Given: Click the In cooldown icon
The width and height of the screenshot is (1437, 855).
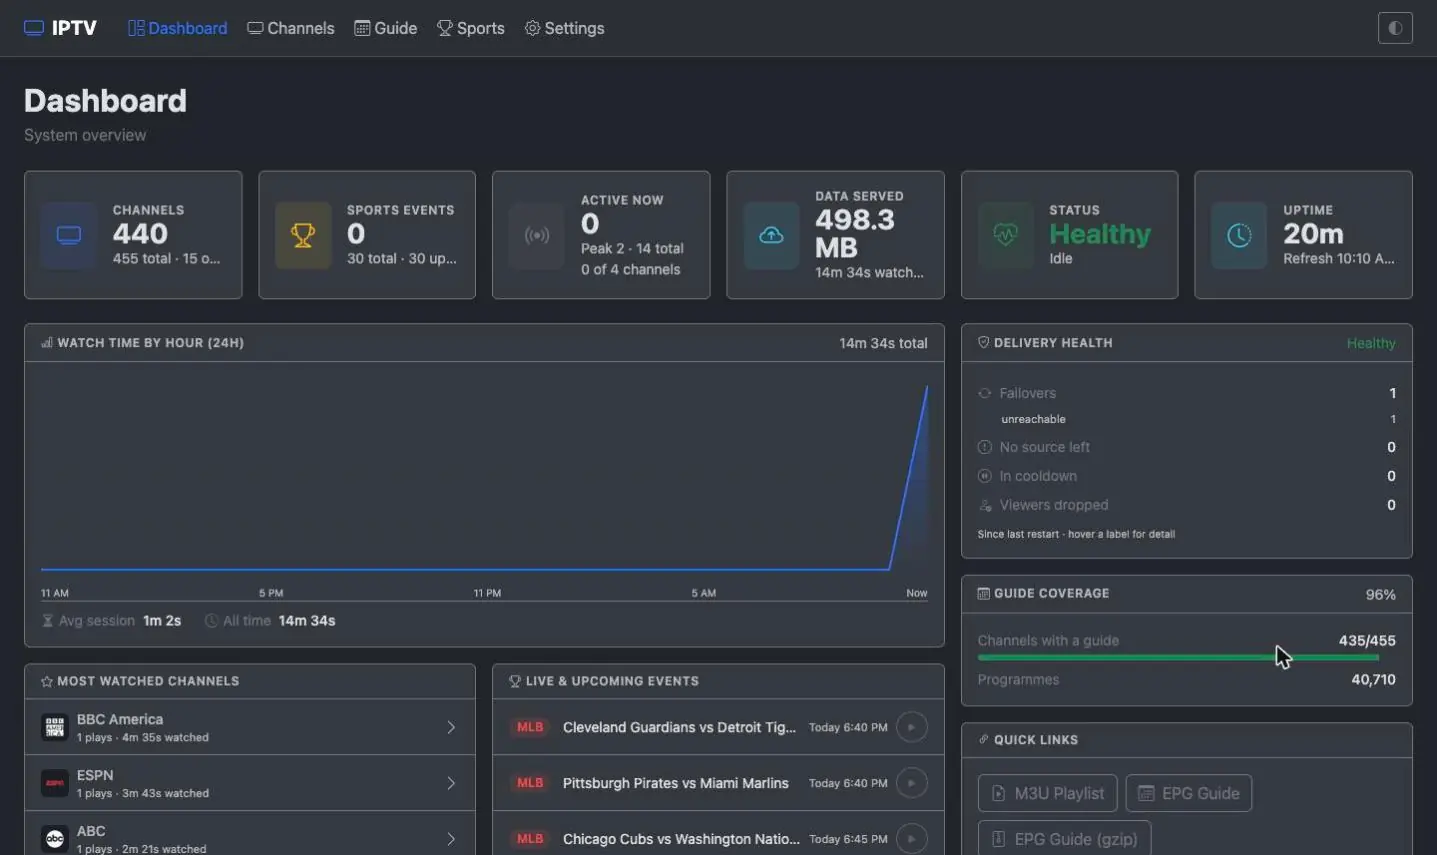Looking at the screenshot, I should [985, 476].
